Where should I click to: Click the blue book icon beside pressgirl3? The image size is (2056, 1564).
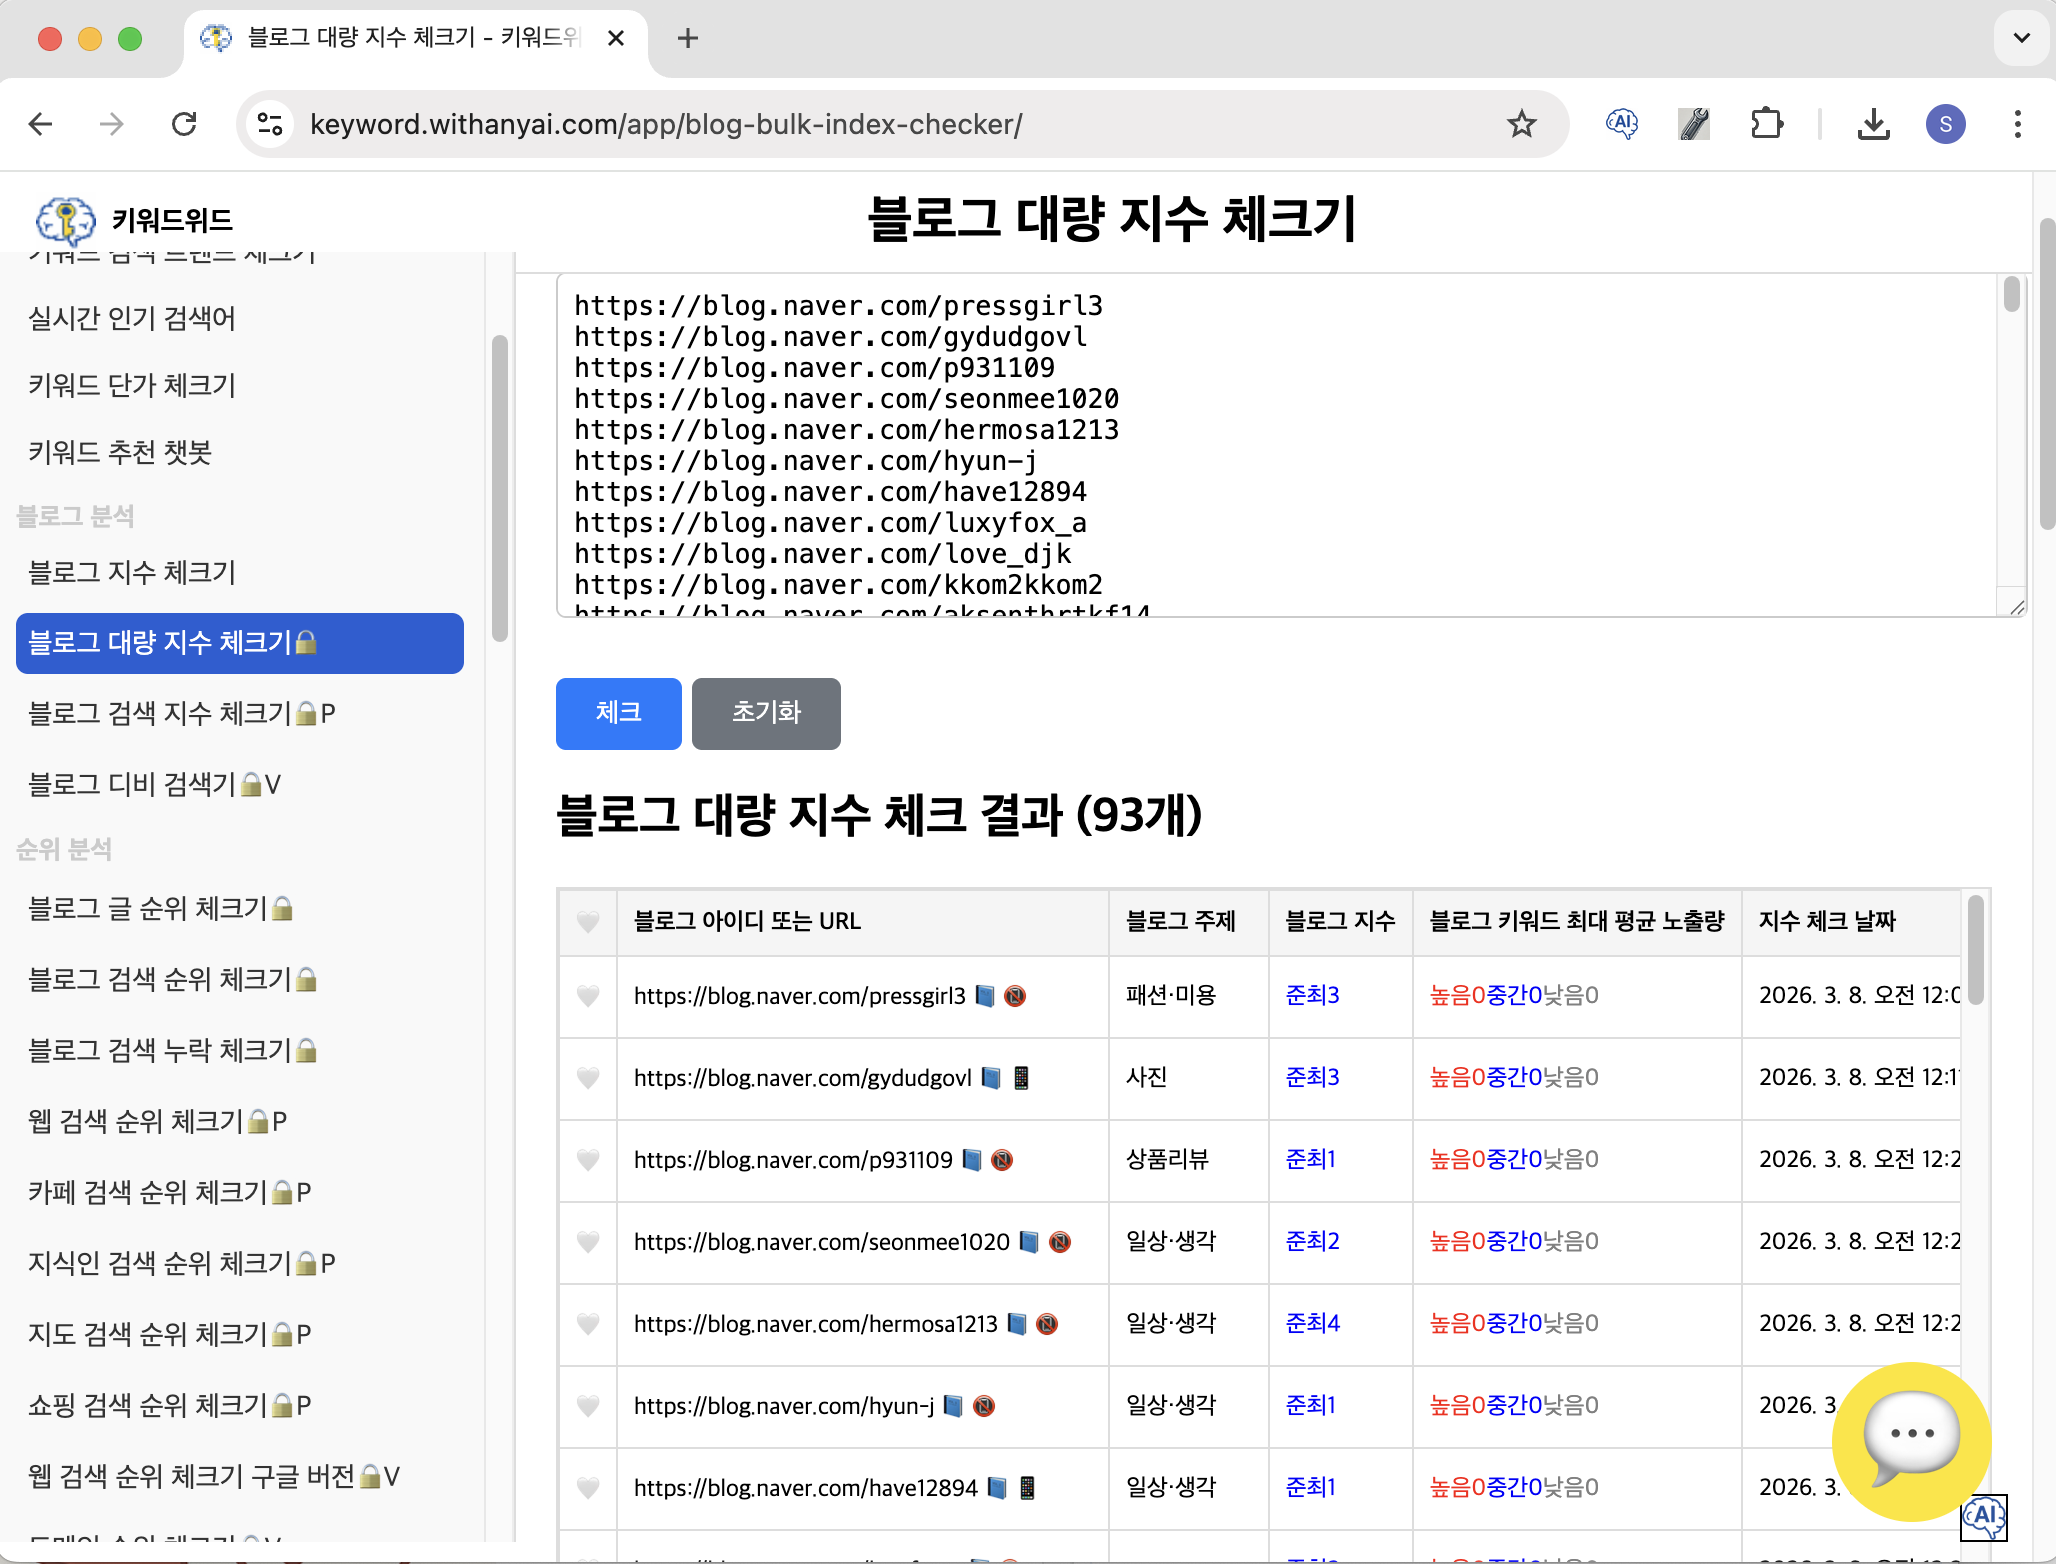[985, 996]
